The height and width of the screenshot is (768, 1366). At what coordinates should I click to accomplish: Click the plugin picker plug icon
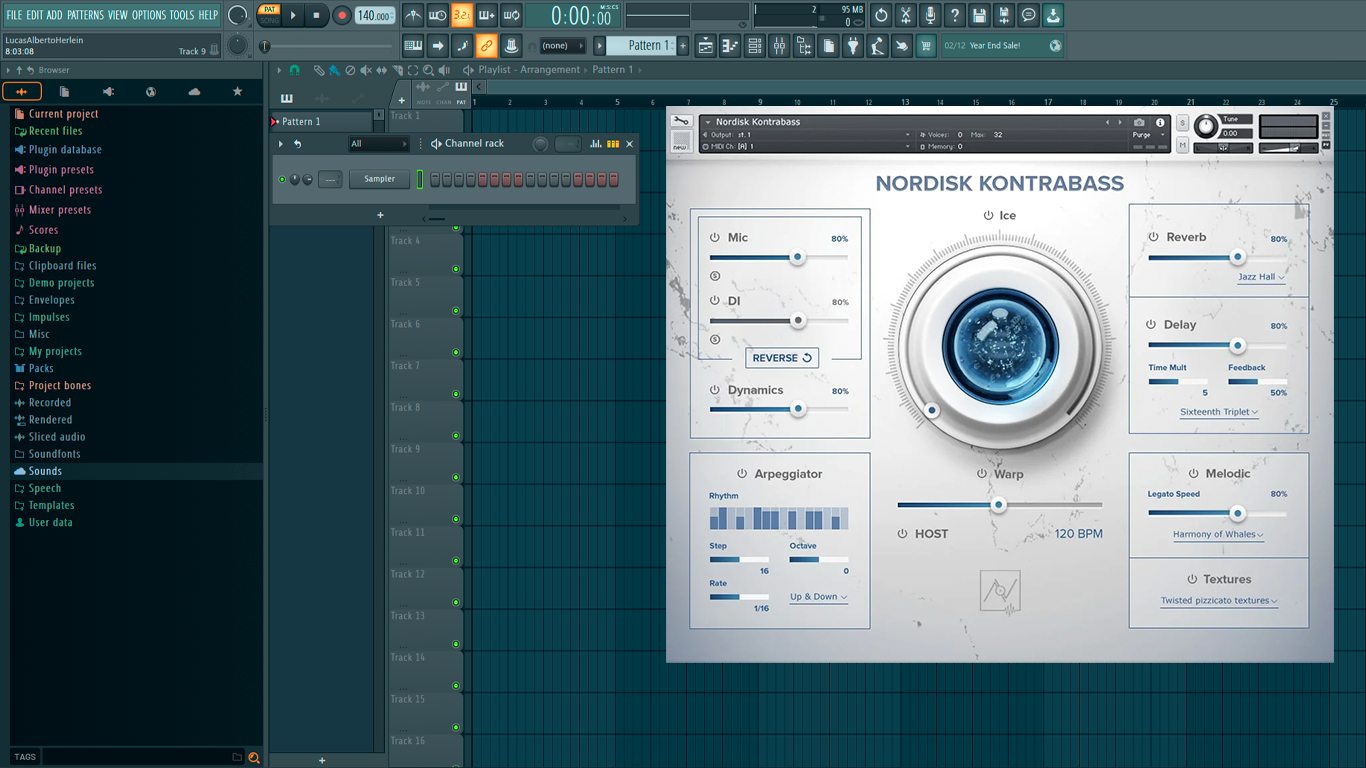(x=853, y=46)
